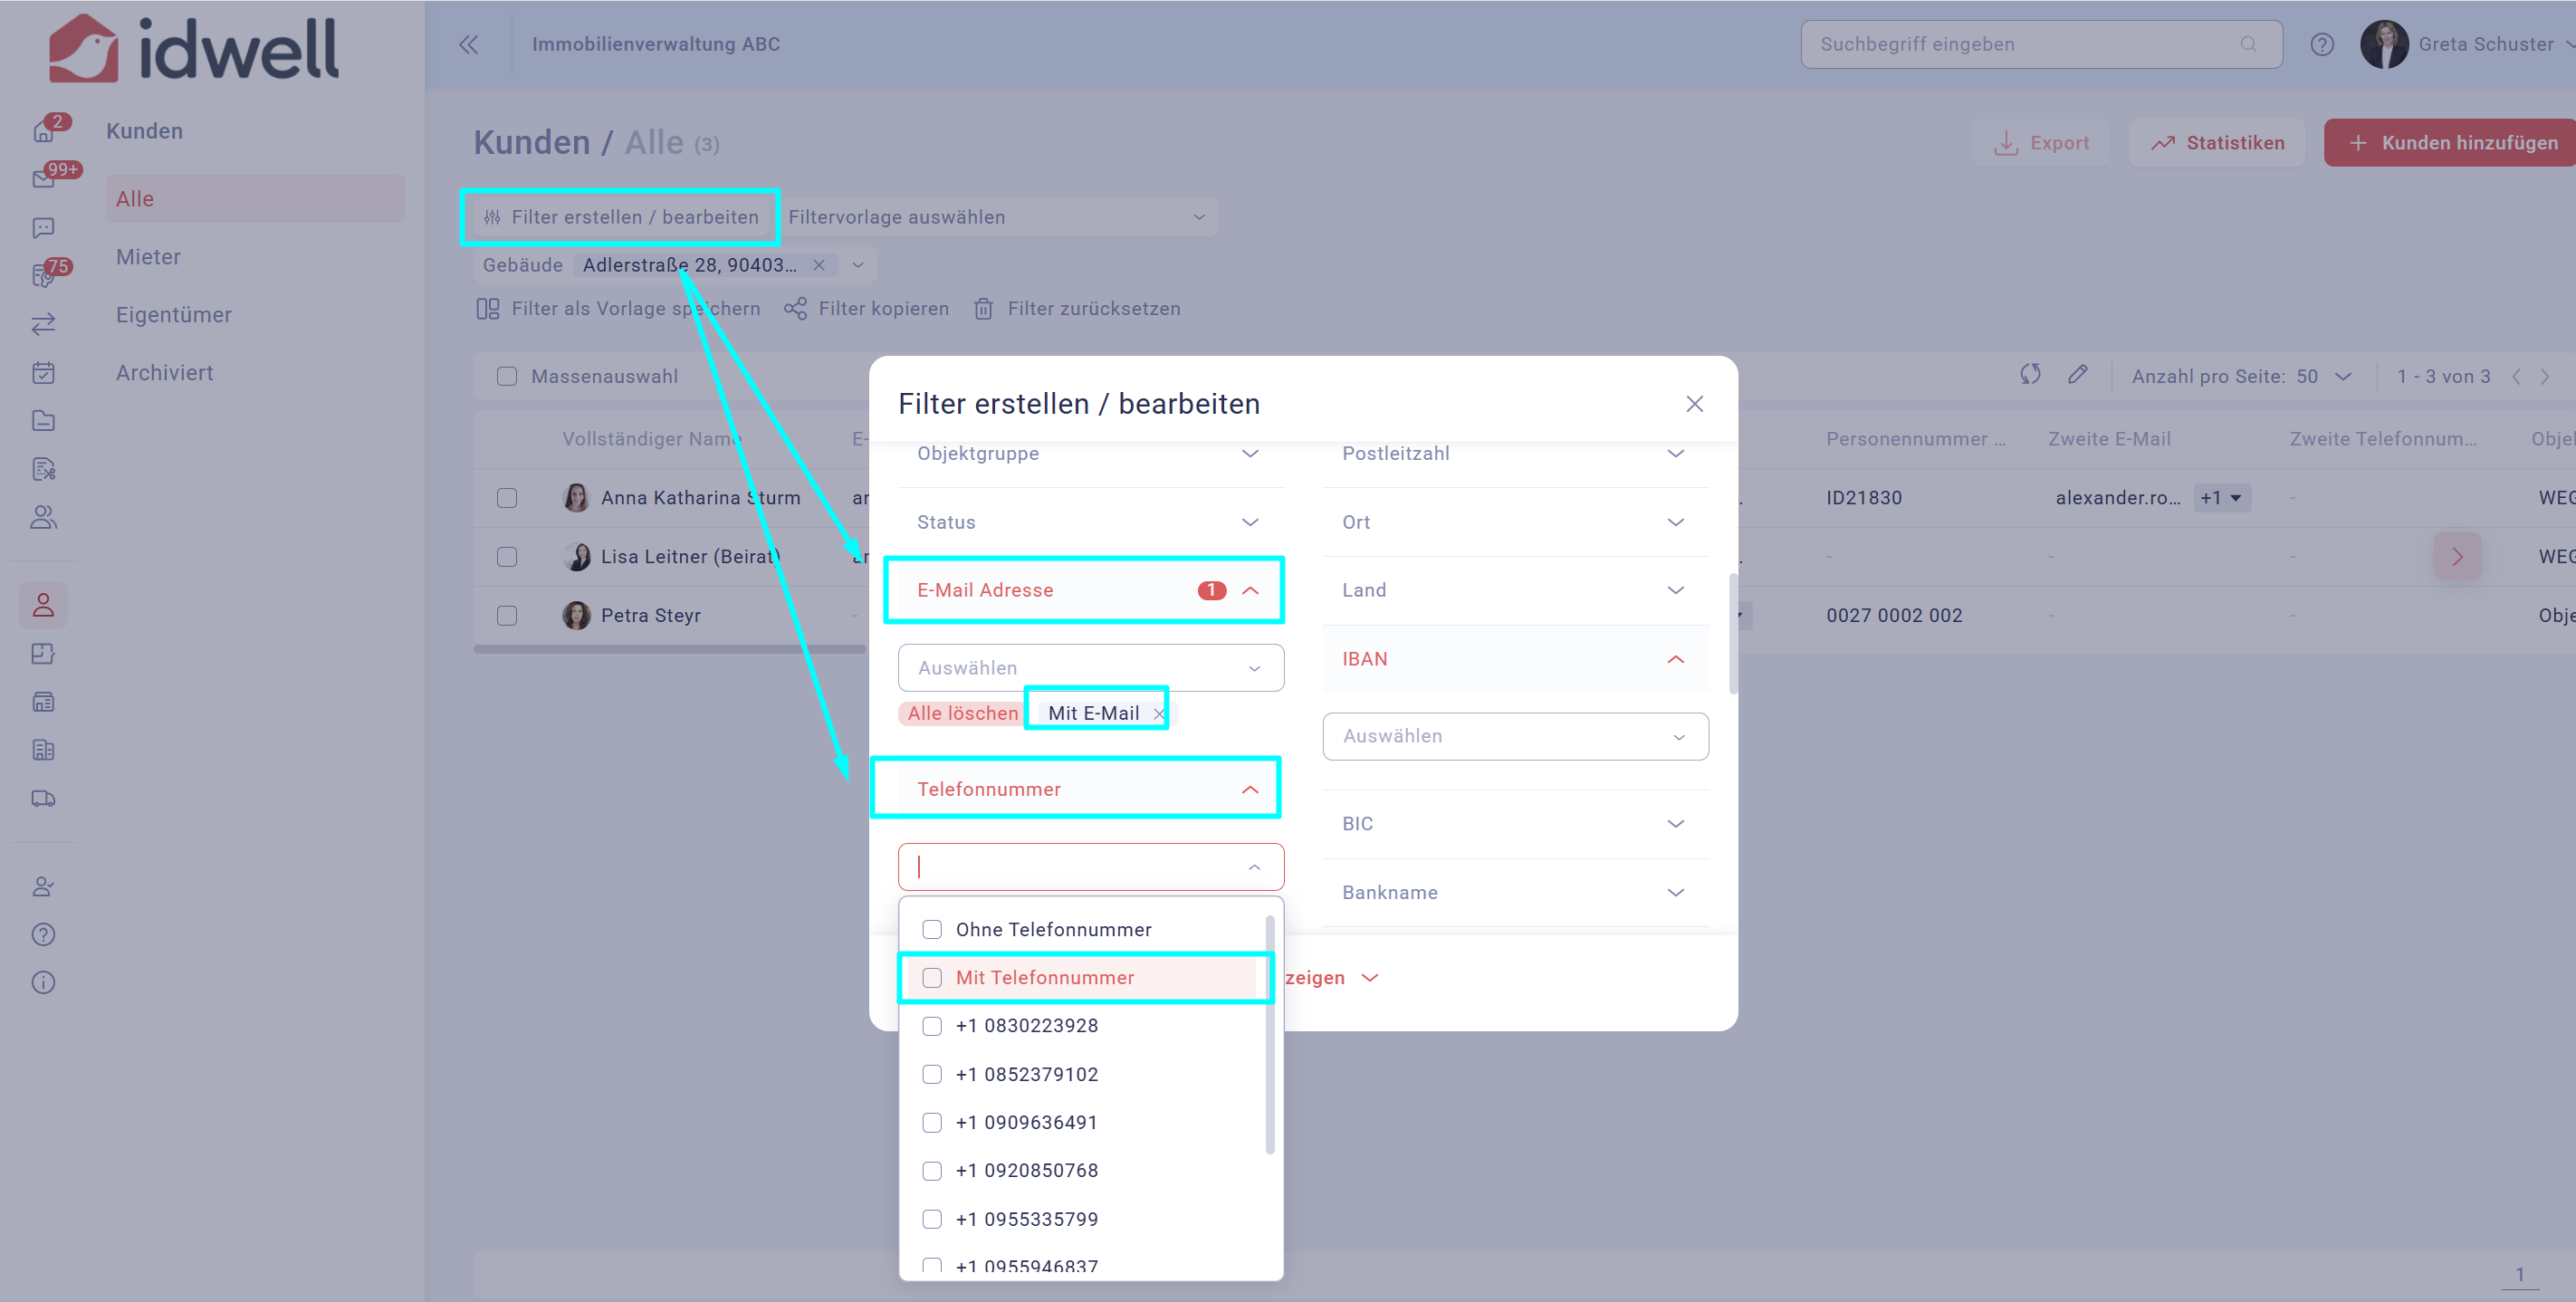Viewport: 2576px width, 1302px height.
Task: Click the Alle löschen tag button
Action: click(x=962, y=713)
